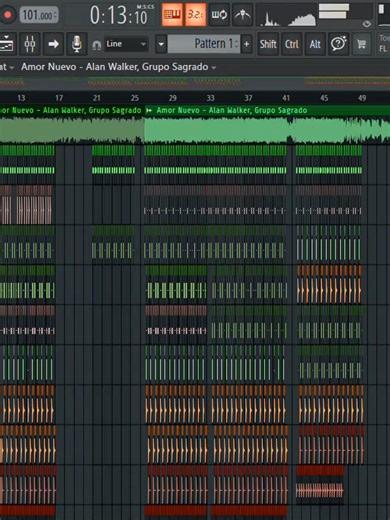Click bar 17 on the timeline
390x520 pixels.
pos(59,98)
